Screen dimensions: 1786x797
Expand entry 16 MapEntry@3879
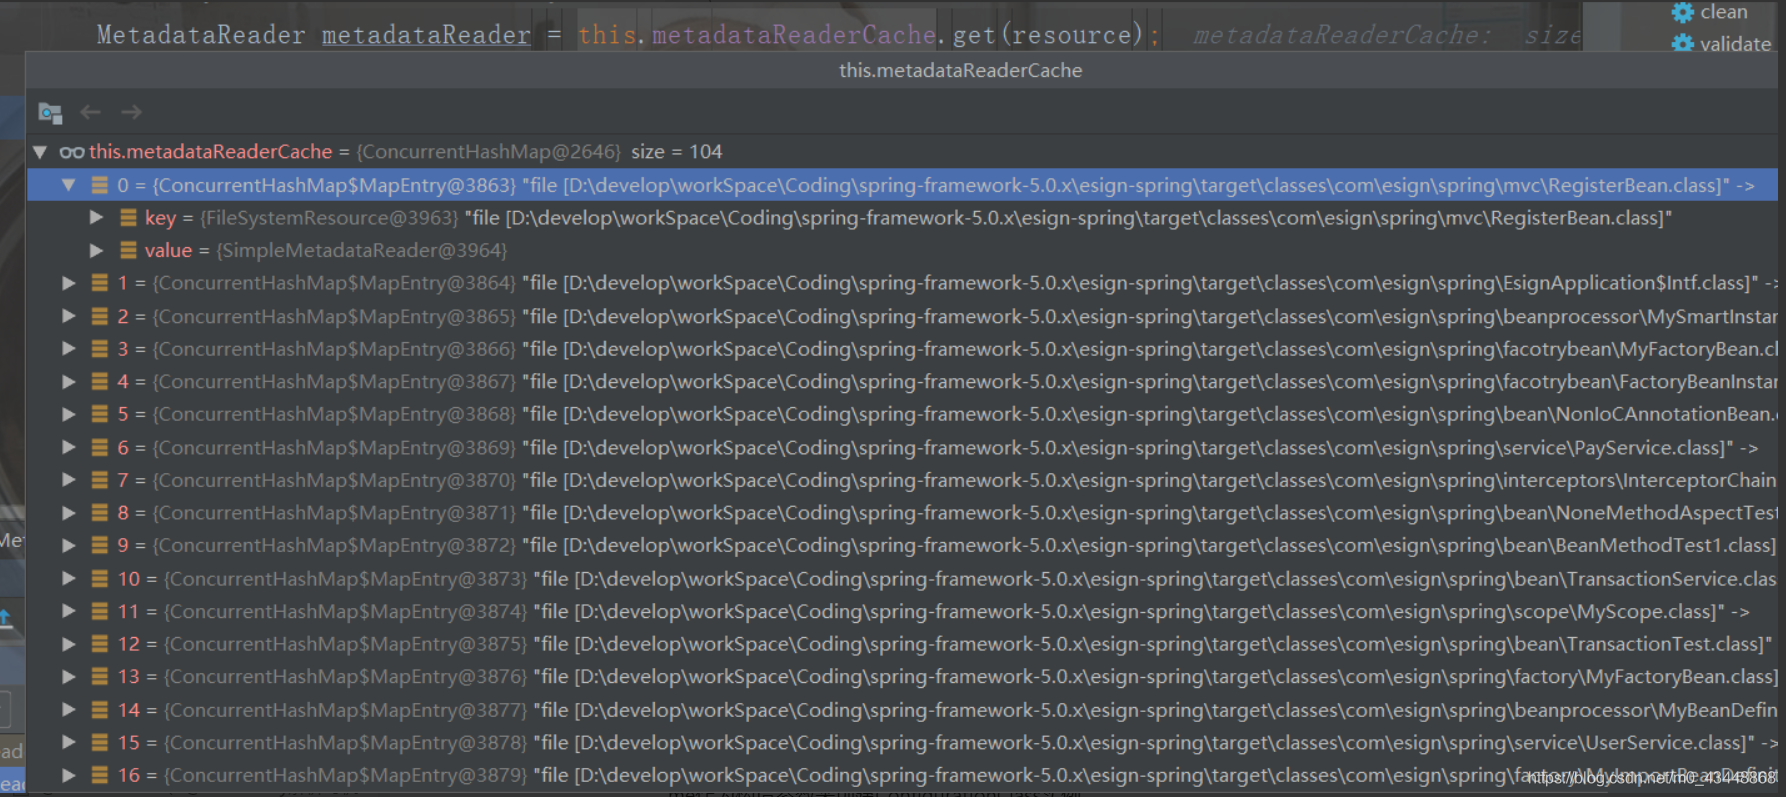point(68,775)
